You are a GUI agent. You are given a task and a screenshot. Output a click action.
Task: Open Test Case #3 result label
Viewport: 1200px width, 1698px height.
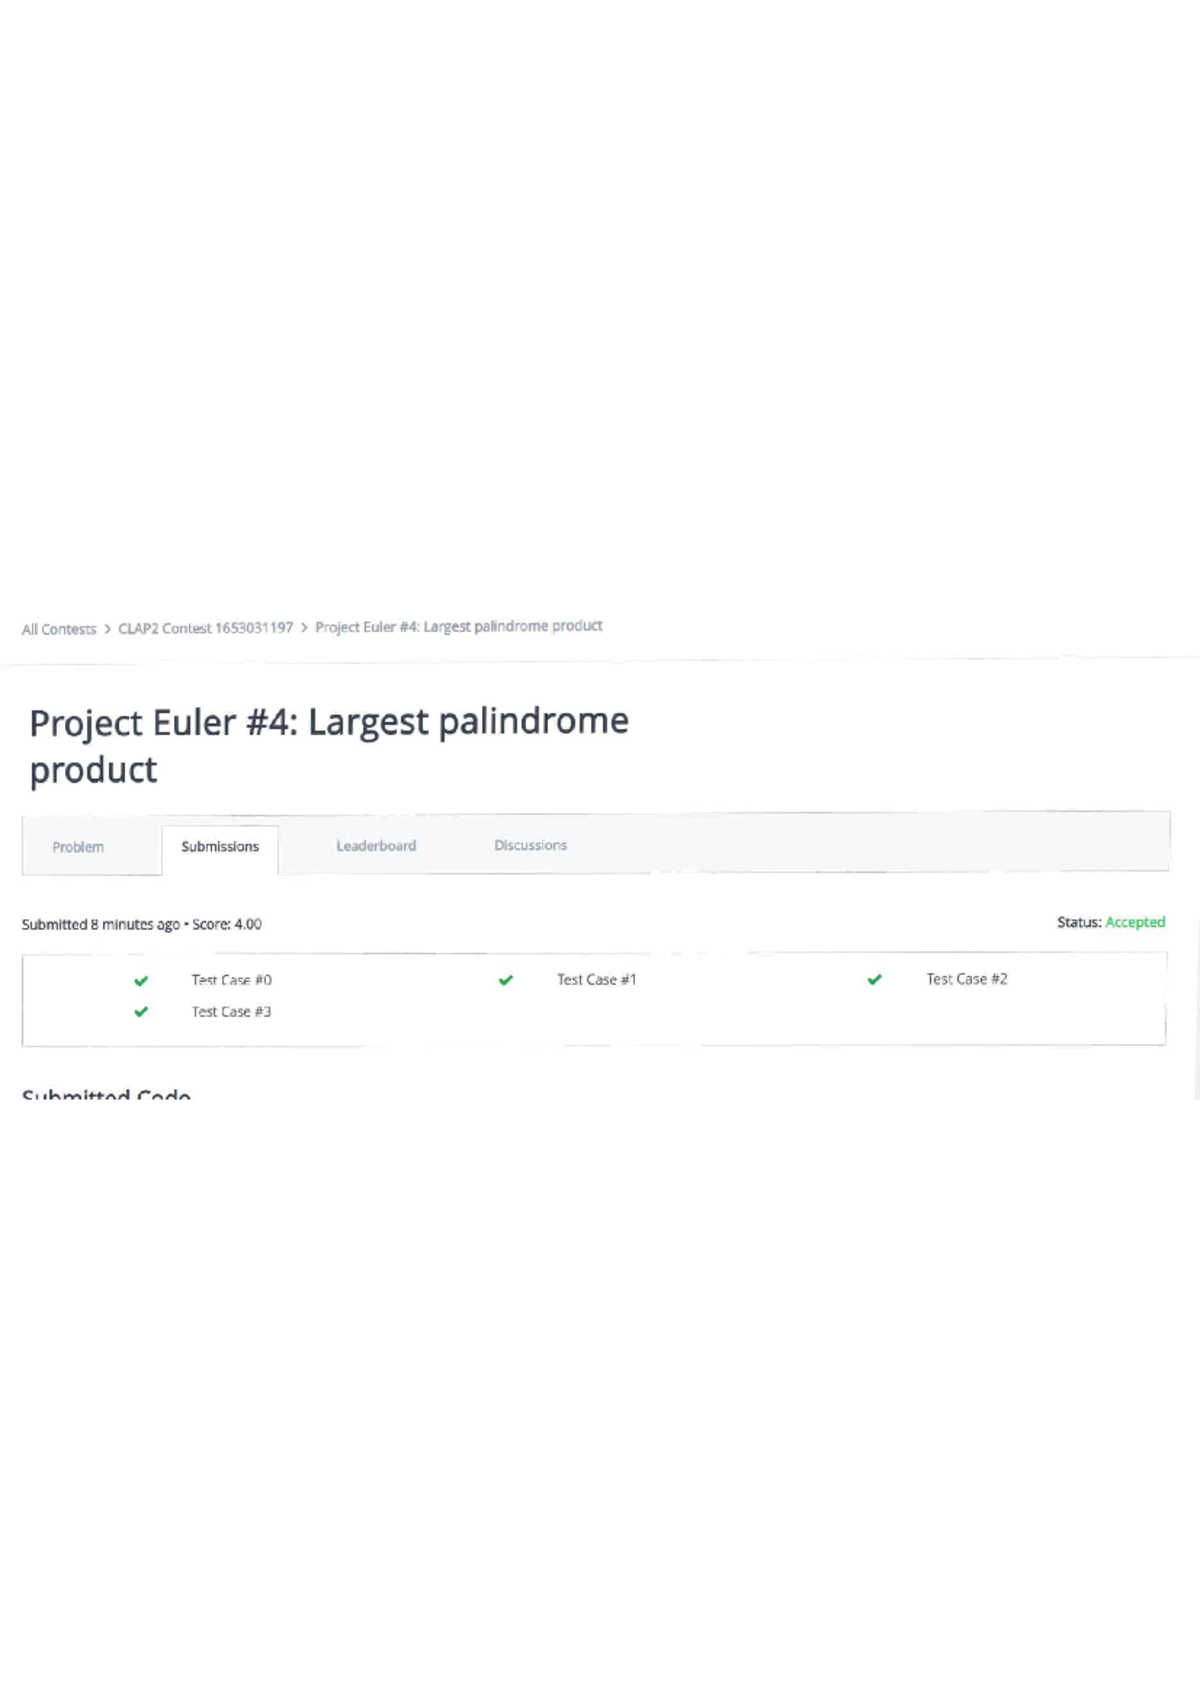231,1012
